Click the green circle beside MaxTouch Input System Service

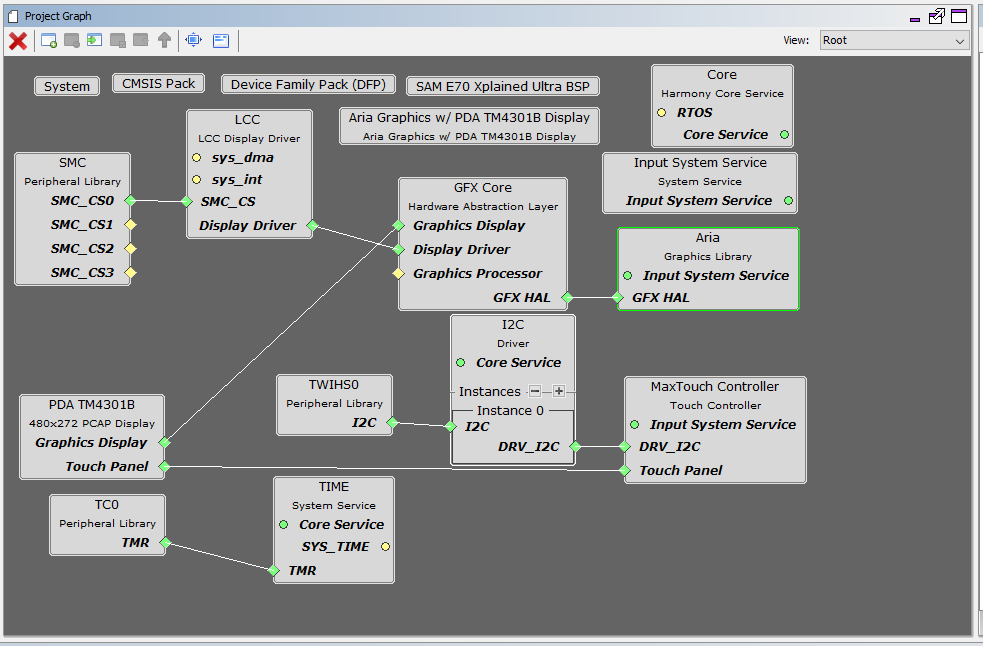[x=634, y=425]
